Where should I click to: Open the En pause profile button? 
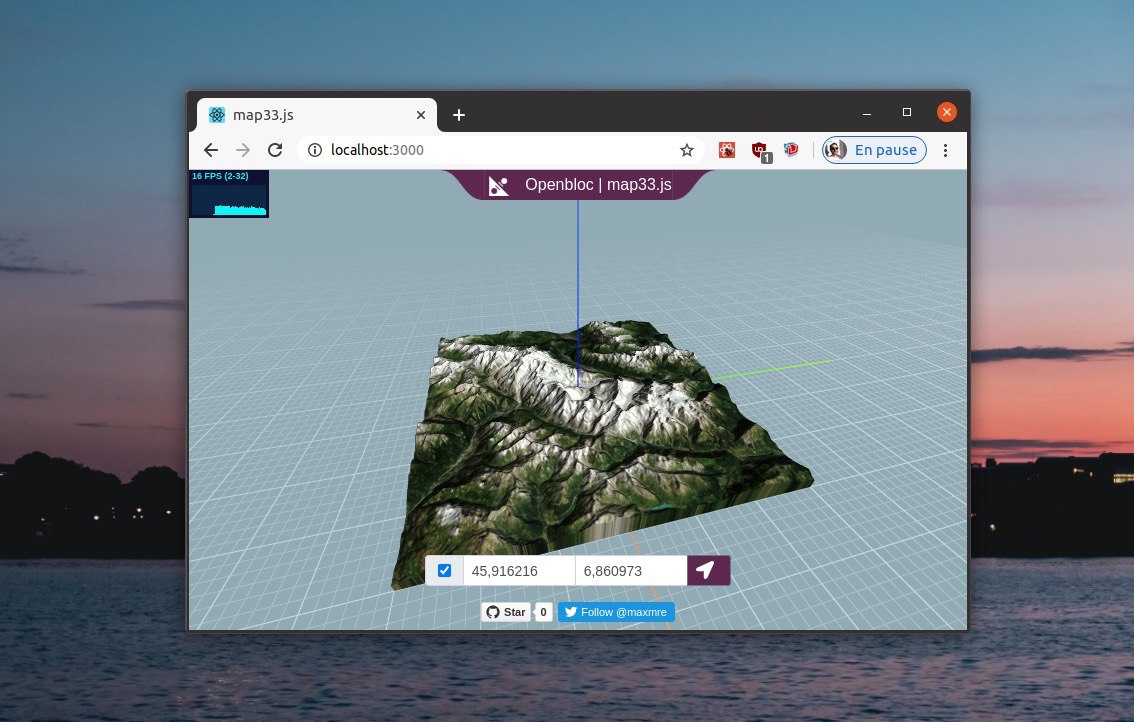point(874,150)
